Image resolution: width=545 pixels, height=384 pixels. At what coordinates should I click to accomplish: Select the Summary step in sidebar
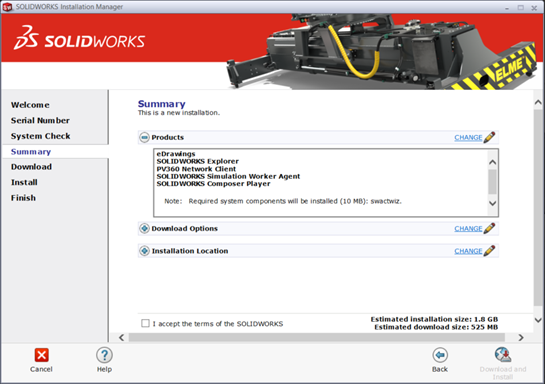31,152
